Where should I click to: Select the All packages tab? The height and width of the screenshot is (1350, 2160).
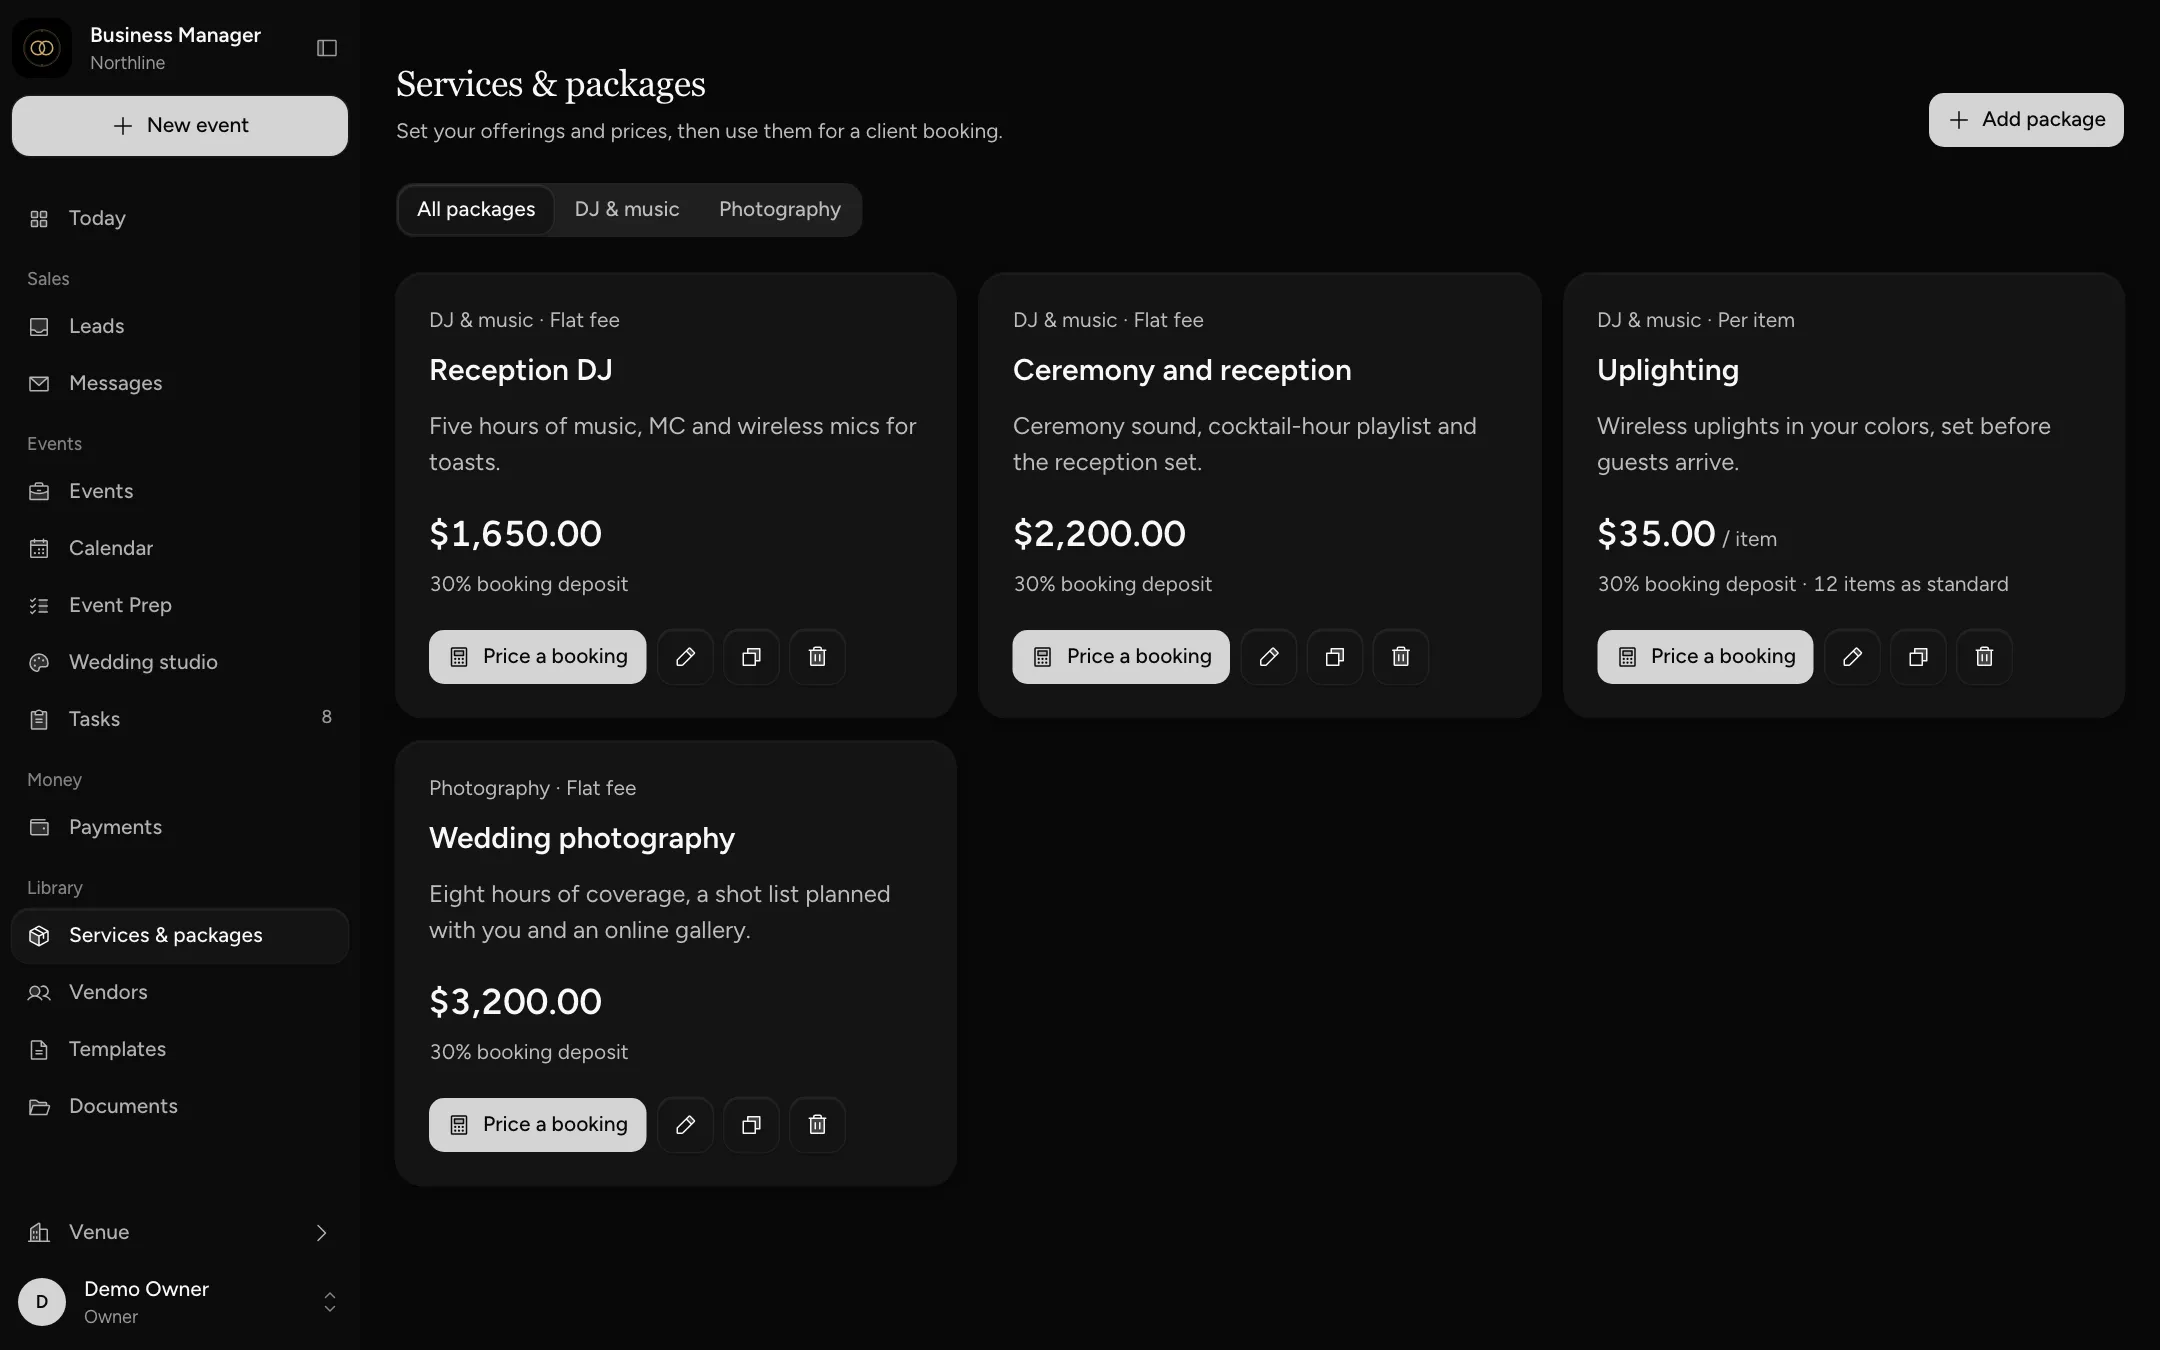(x=476, y=210)
